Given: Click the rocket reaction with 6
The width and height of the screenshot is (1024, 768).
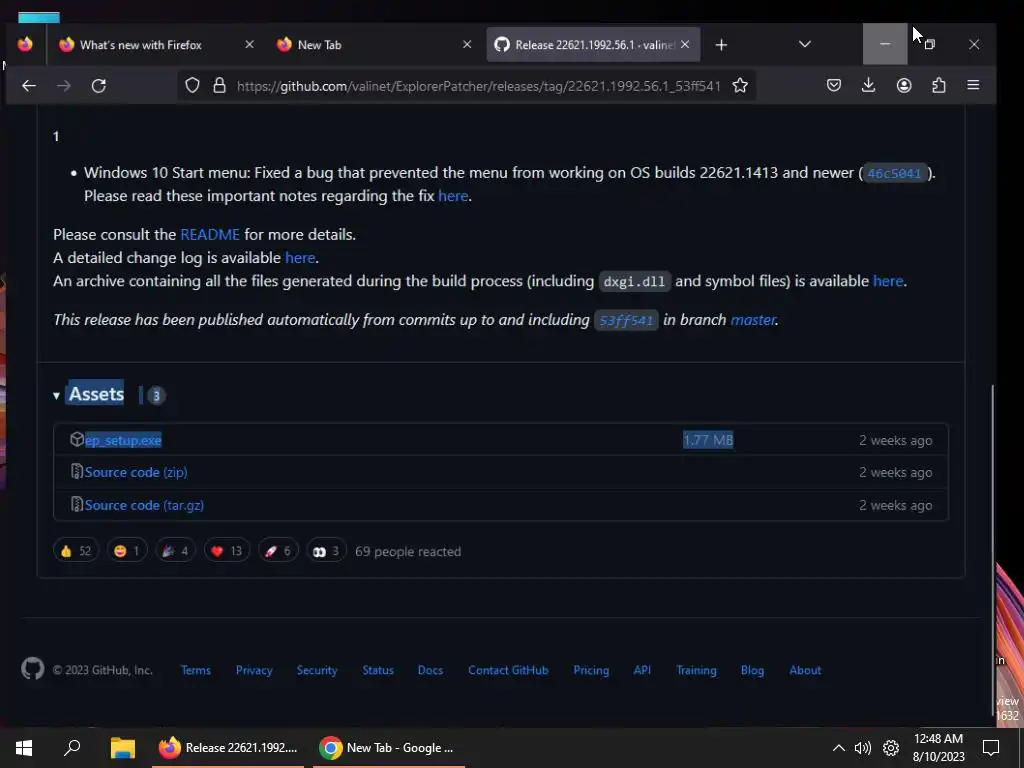Looking at the screenshot, I should coord(278,551).
